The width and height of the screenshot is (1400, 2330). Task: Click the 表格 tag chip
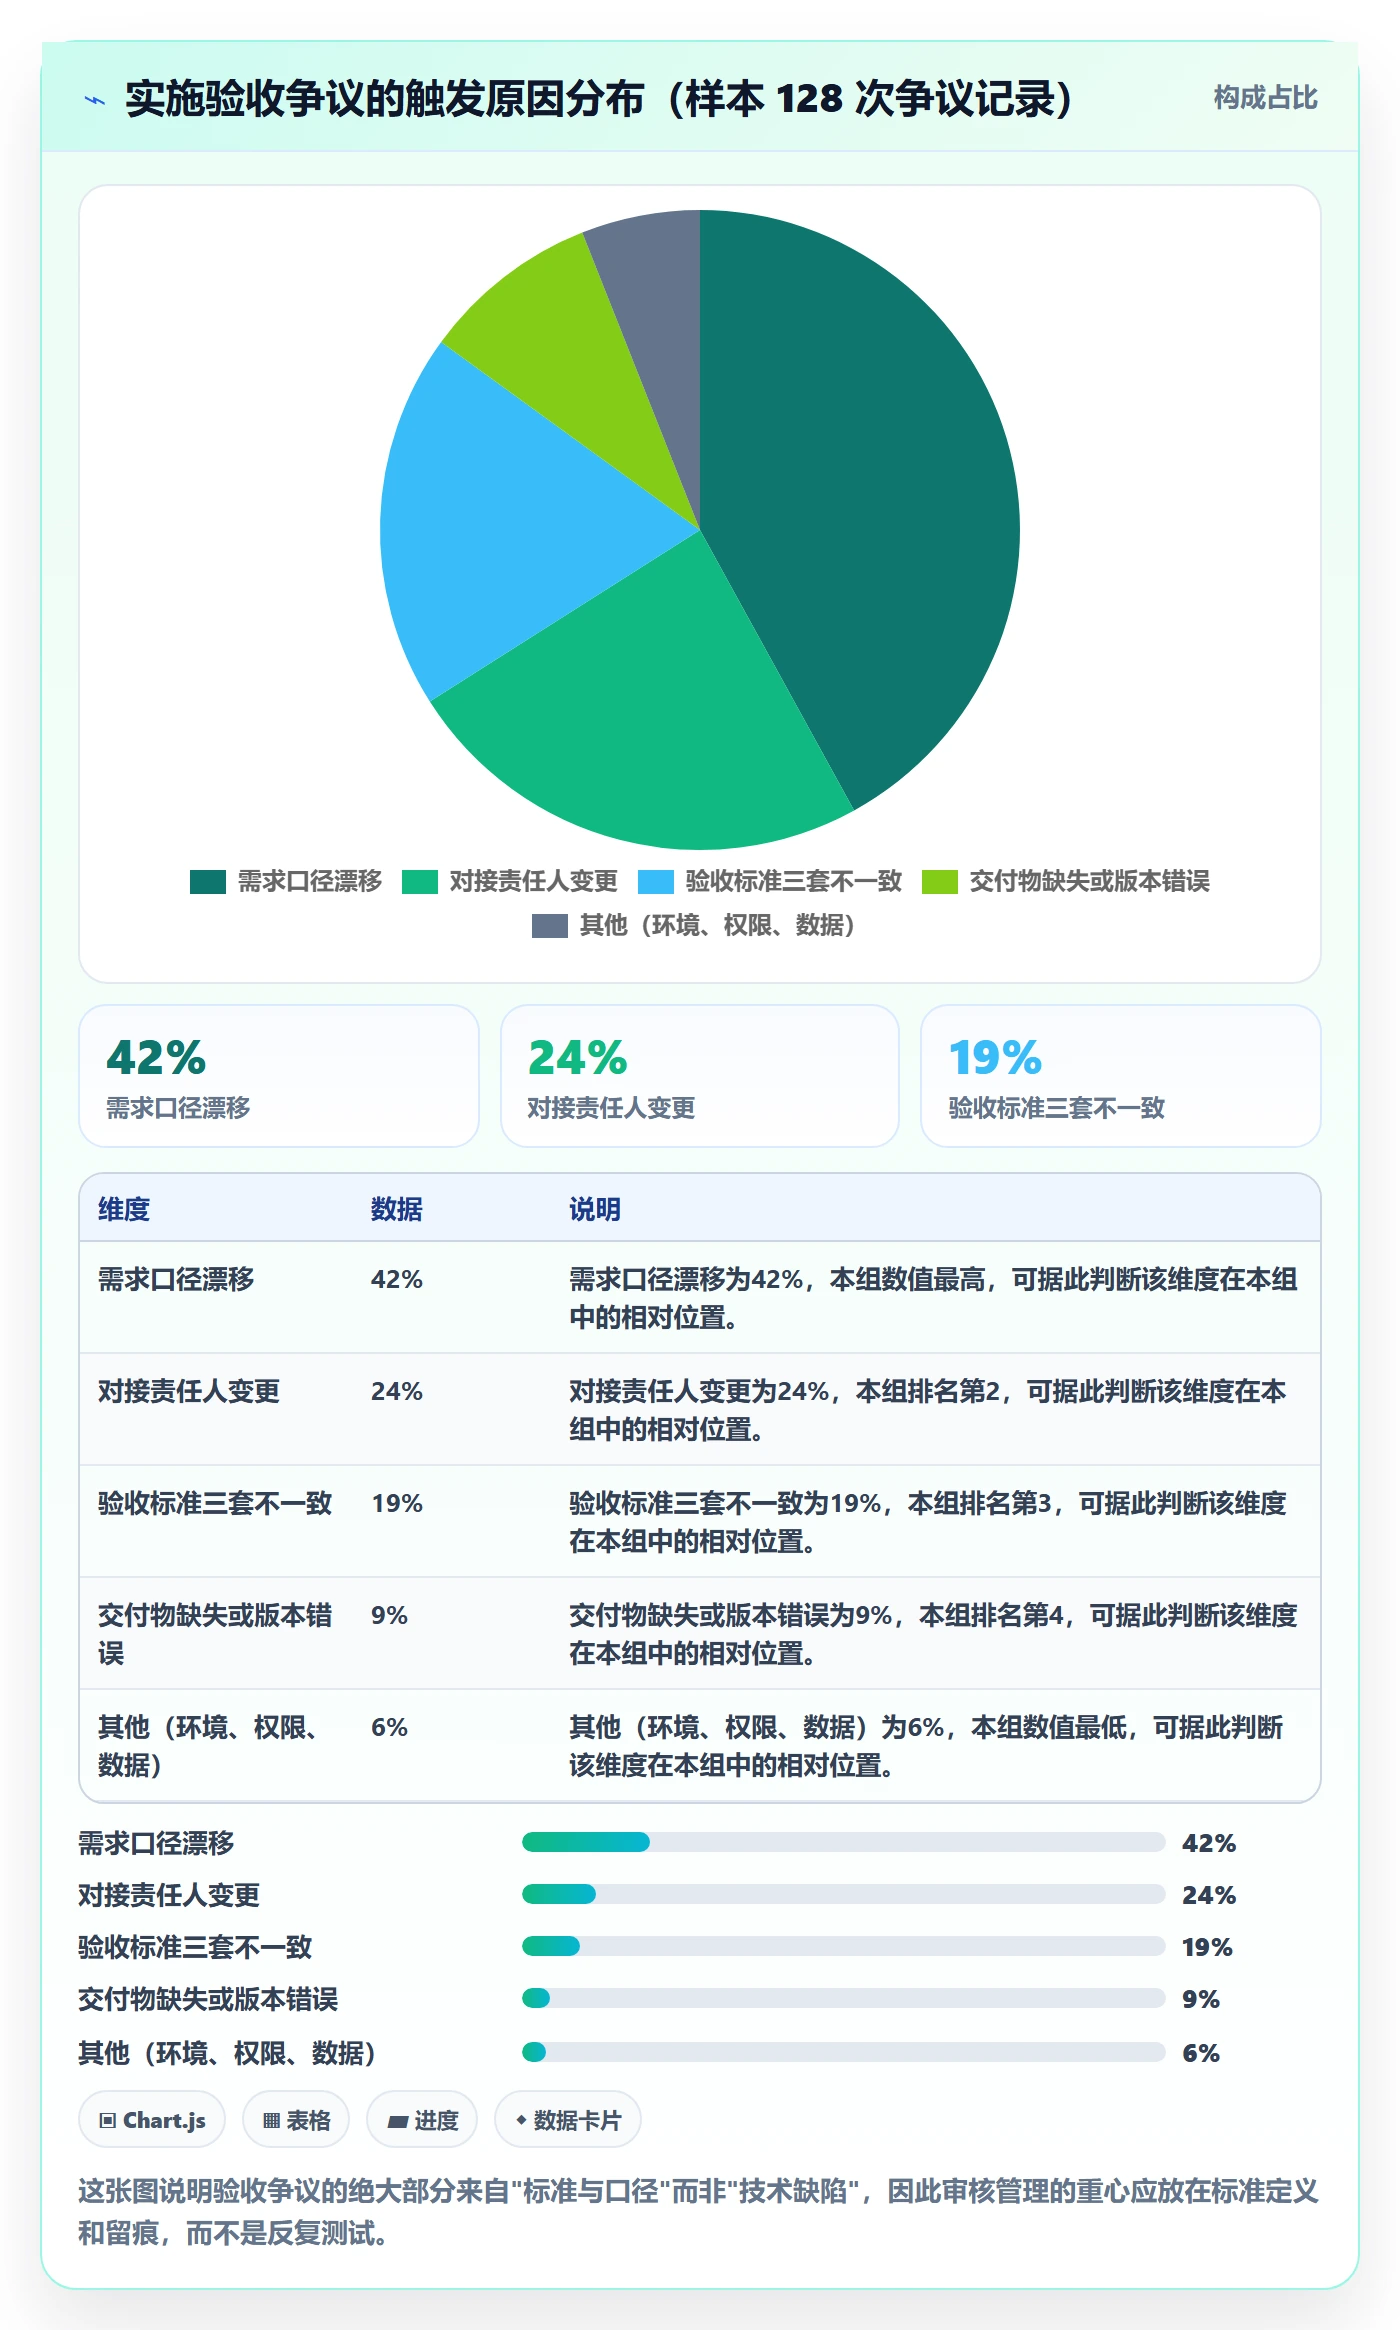click(x=296, y=2119)
